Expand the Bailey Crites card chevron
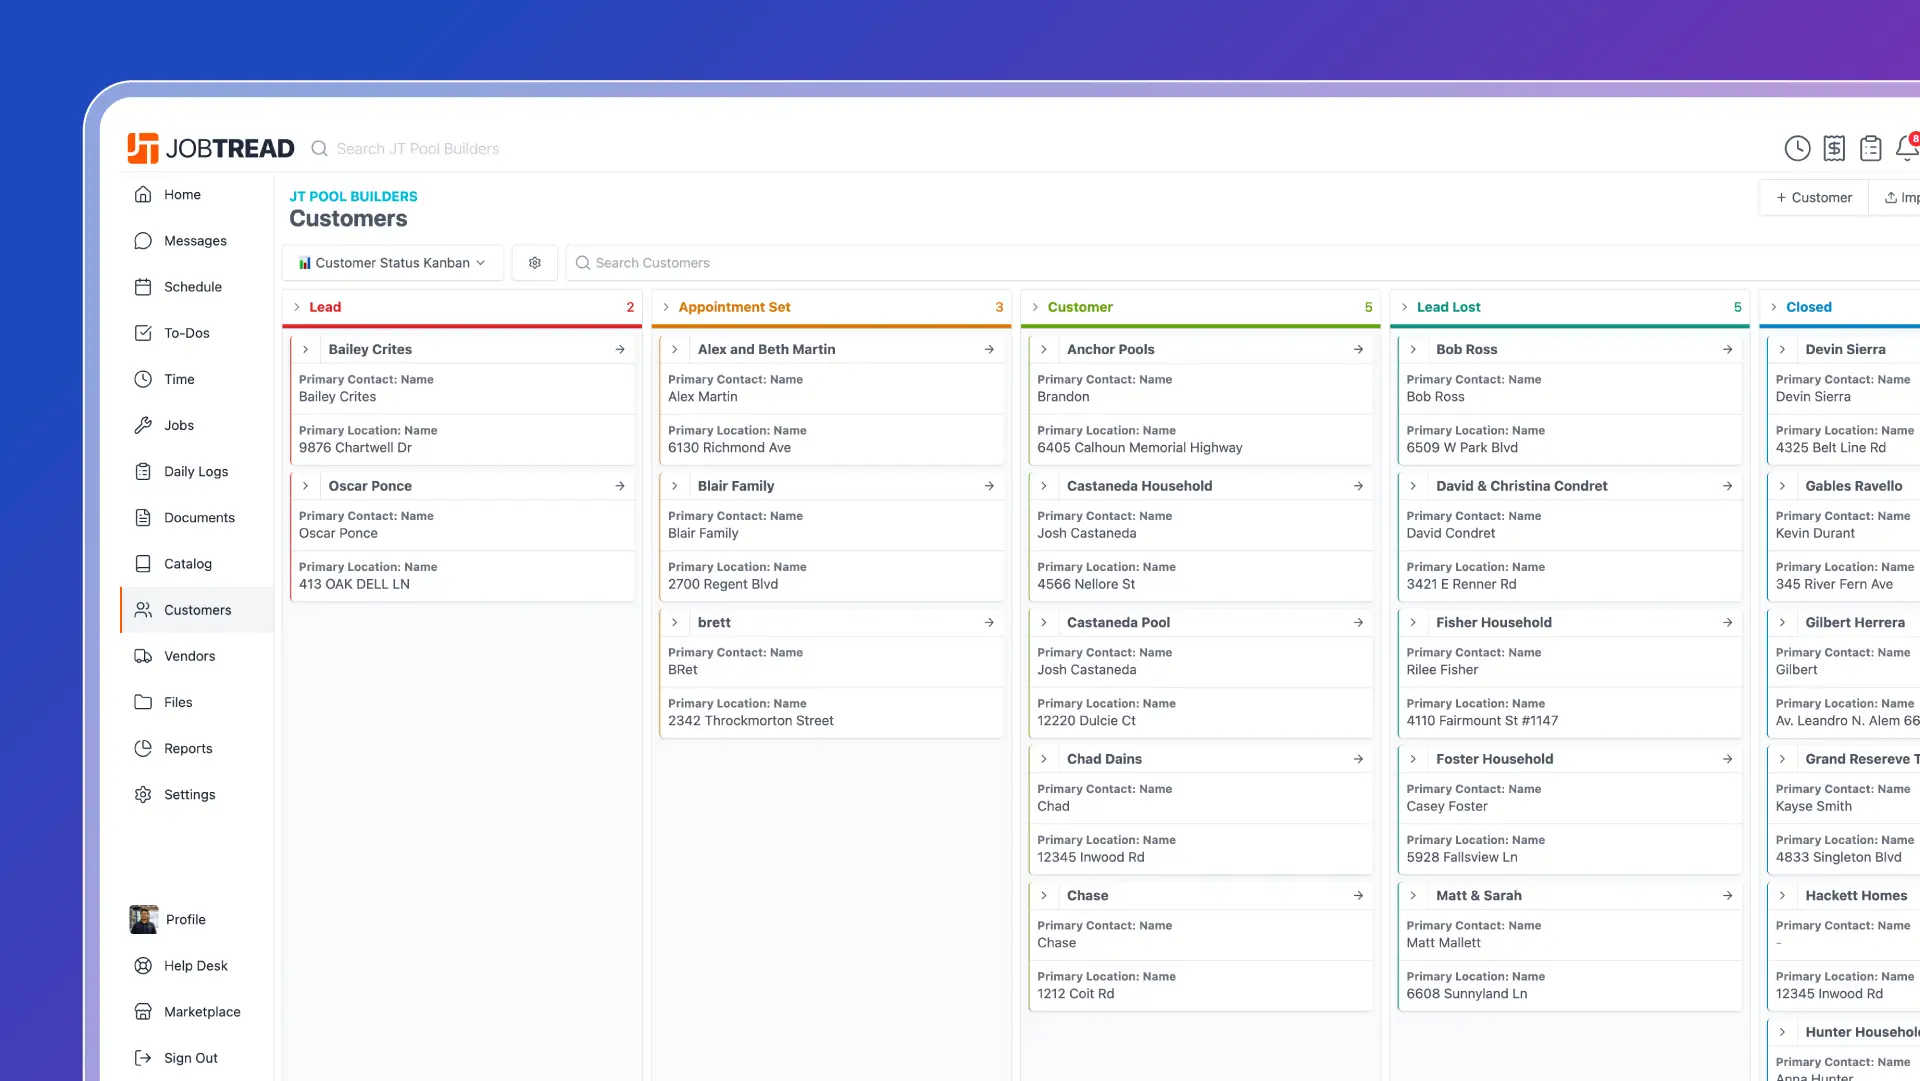The width and height of the screenshot is (1920, 1081). pyautogui.click(x=306, y=349)
